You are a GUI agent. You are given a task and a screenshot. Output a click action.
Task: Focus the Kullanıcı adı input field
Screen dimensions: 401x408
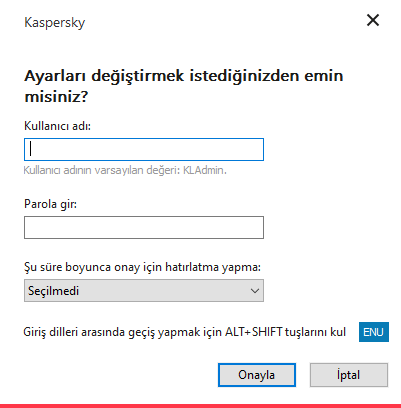(x=144, y=149)
